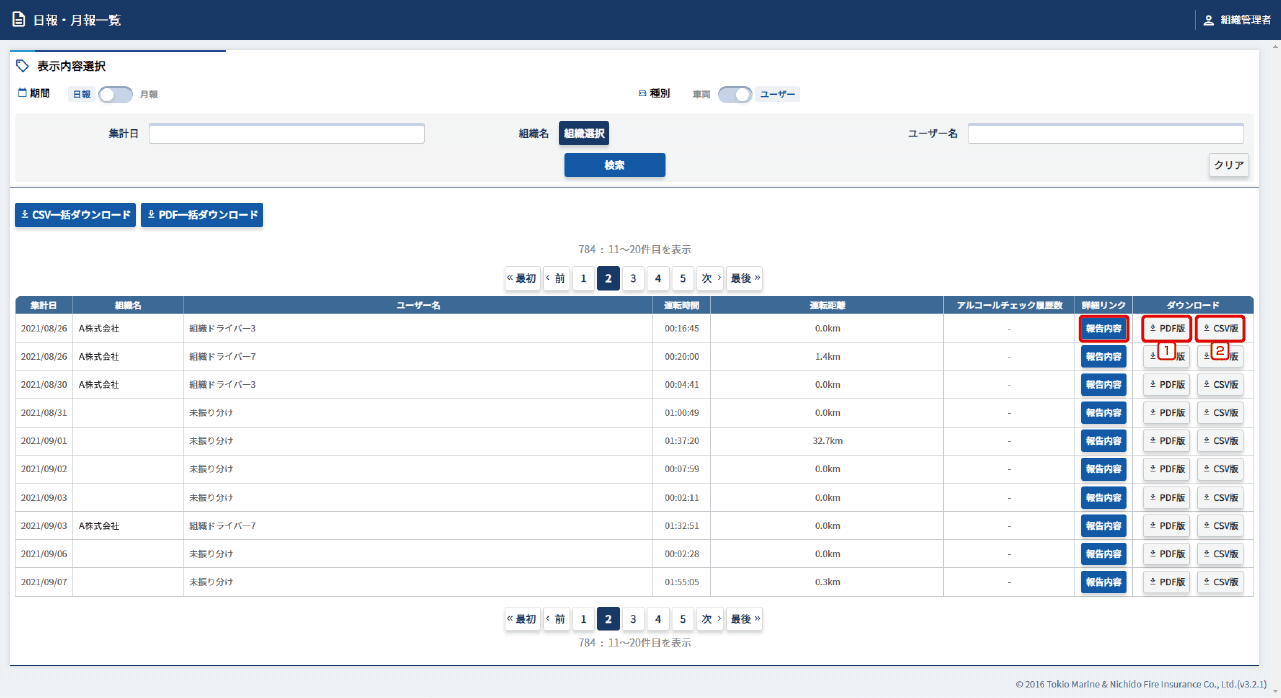Click the 集計日 date input field
This screenshot has width=1281, height=698.
pos(287,134)
